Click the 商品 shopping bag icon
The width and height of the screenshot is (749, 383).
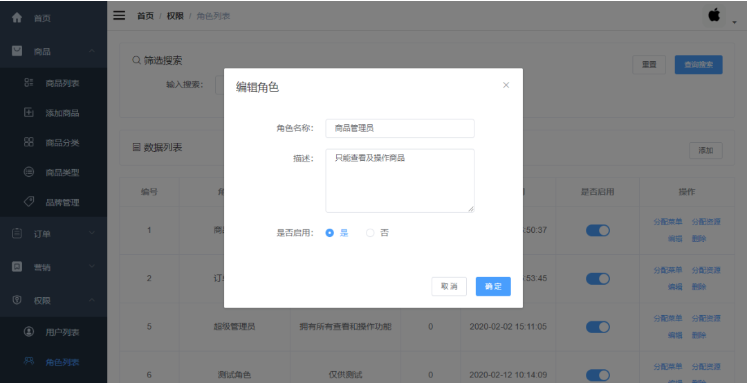(x=17, y=51)
